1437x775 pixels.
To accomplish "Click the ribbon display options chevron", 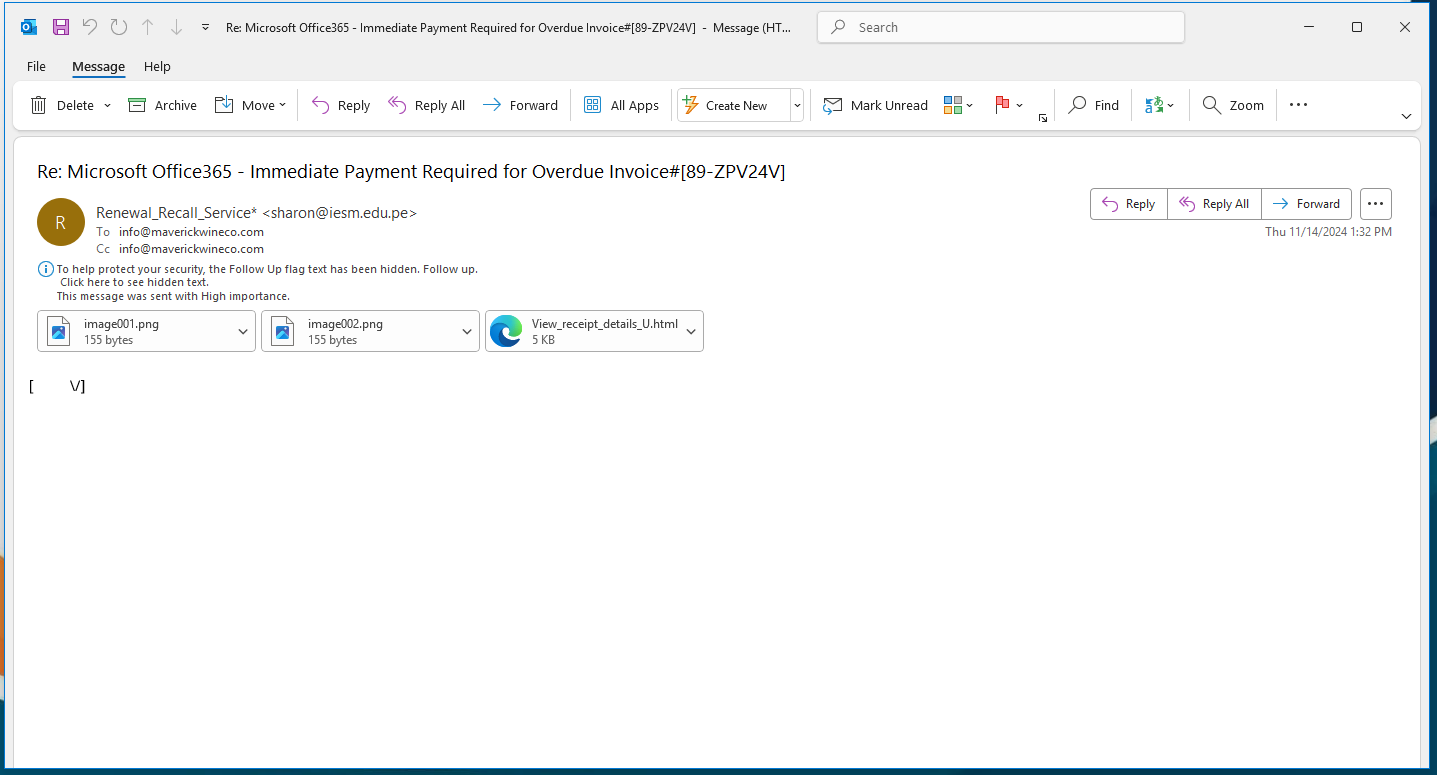I will coord(1406,117).
